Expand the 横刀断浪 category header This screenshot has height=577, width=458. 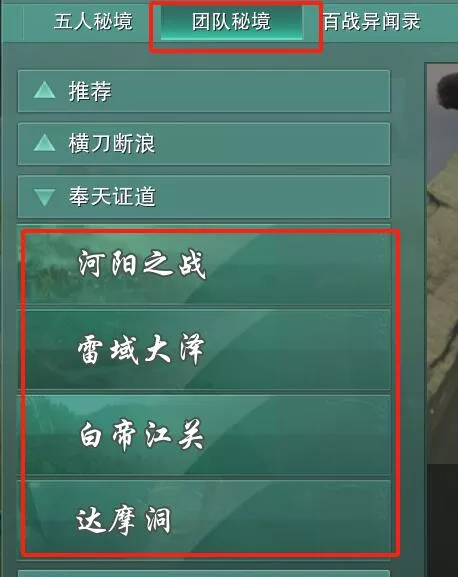coord(204,144)
